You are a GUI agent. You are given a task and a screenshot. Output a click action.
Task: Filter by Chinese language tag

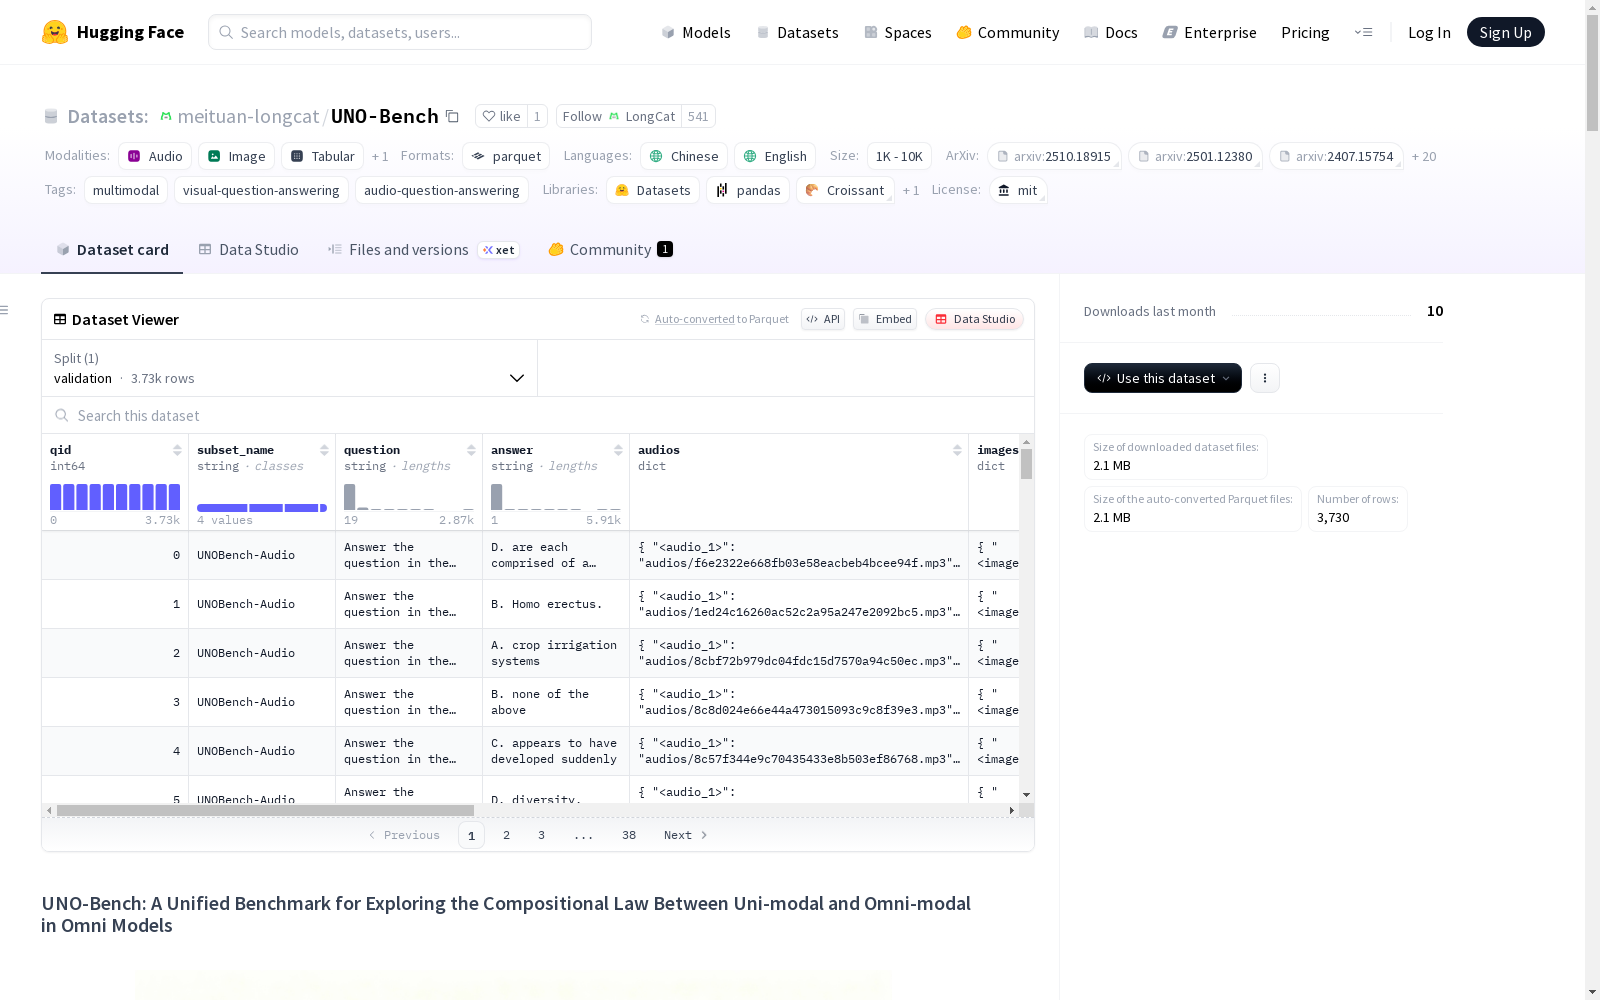684,156
